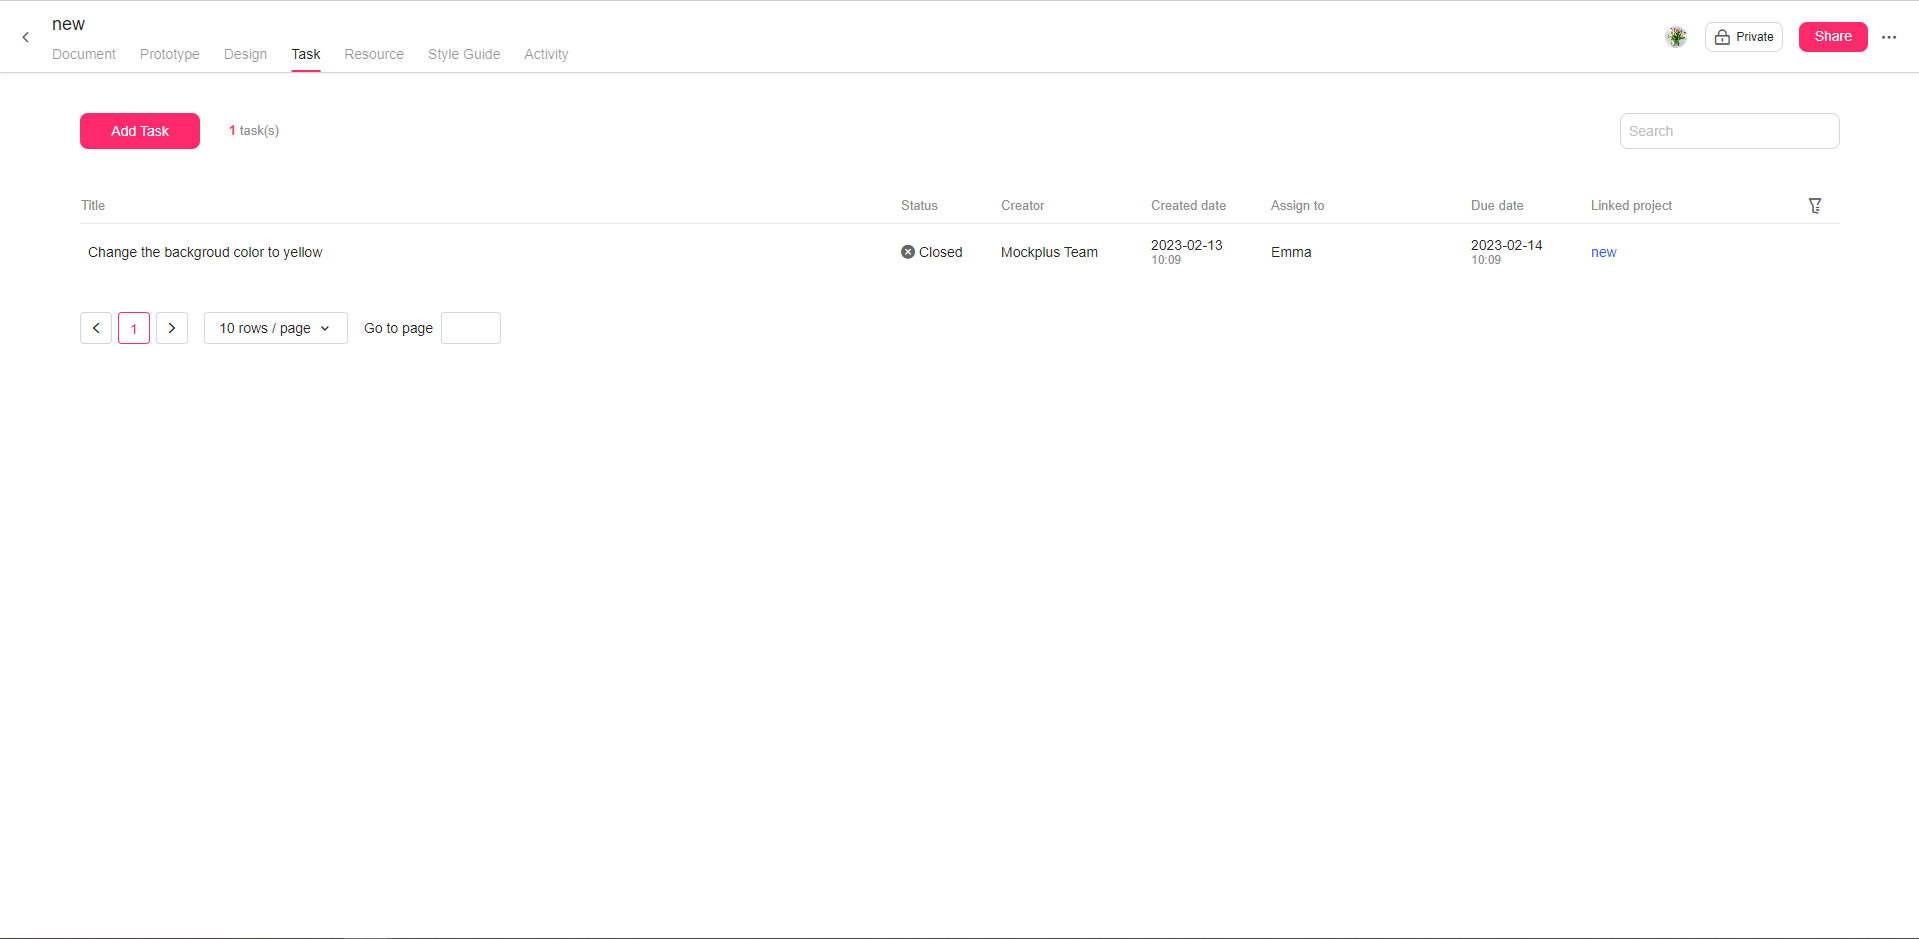Click the Closed status text
Viewport: 1919px width, 939px height.
[x=940, y=252]
